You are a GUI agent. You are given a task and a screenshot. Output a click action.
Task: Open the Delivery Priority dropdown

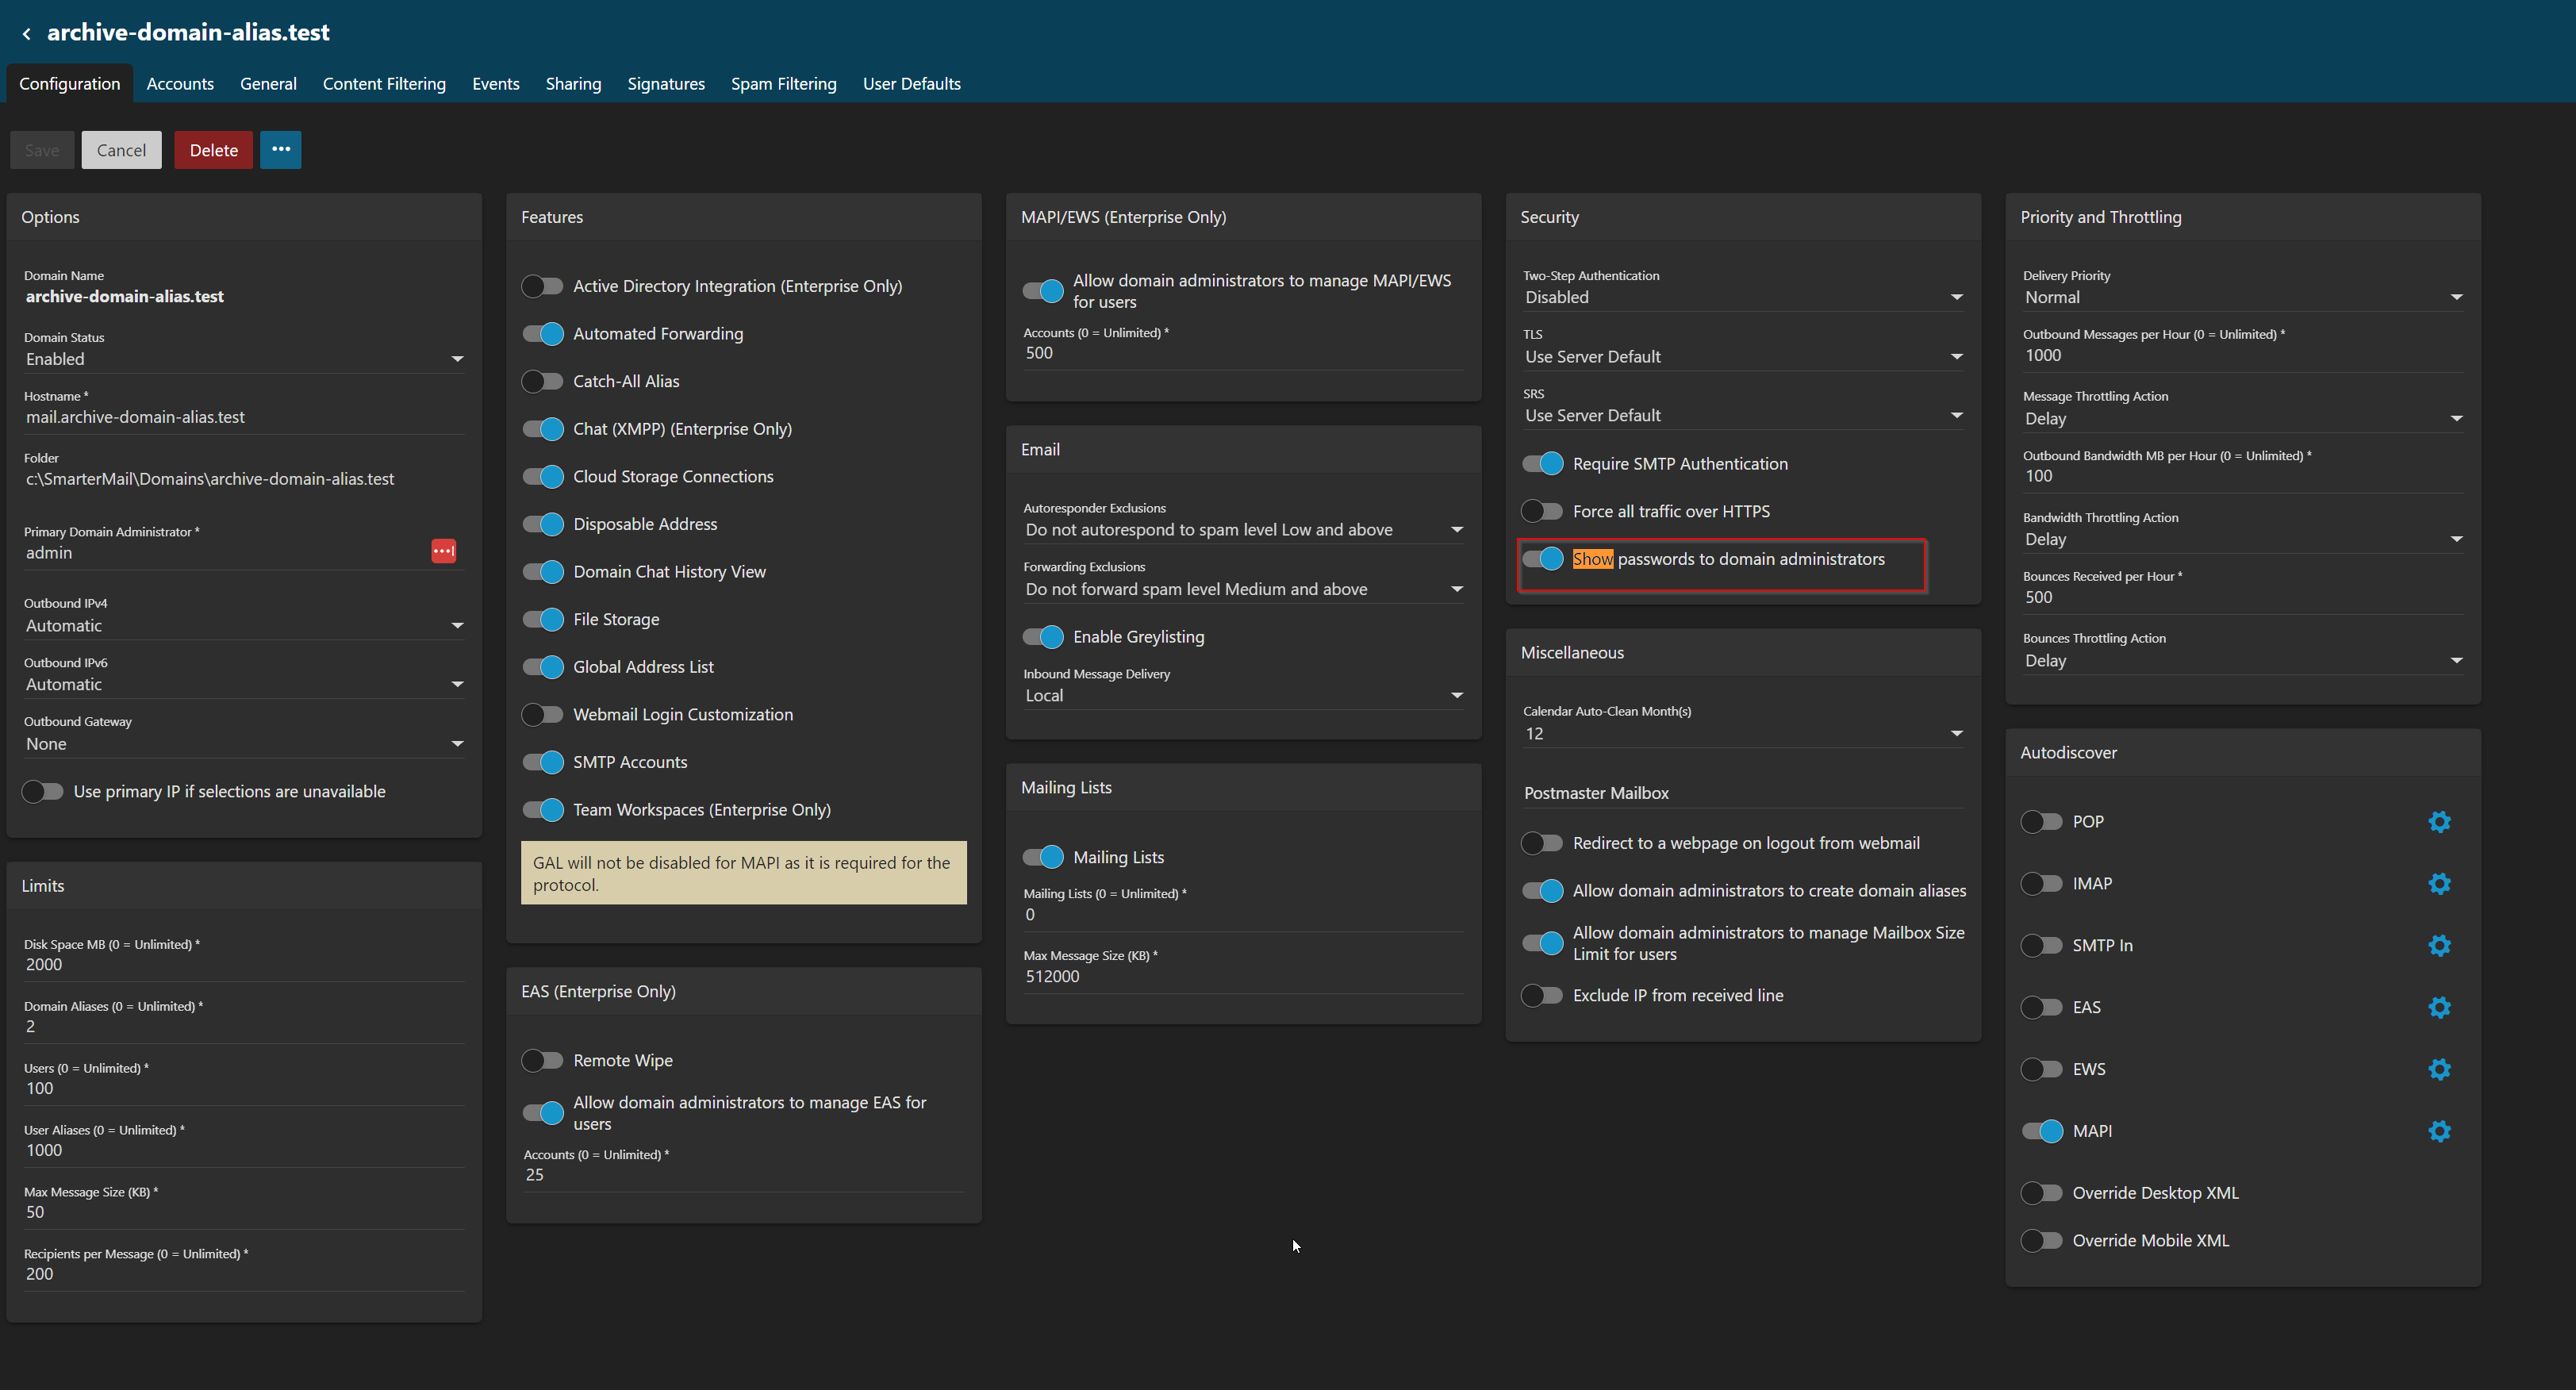pyautogui.click(x=2241, y=297)
